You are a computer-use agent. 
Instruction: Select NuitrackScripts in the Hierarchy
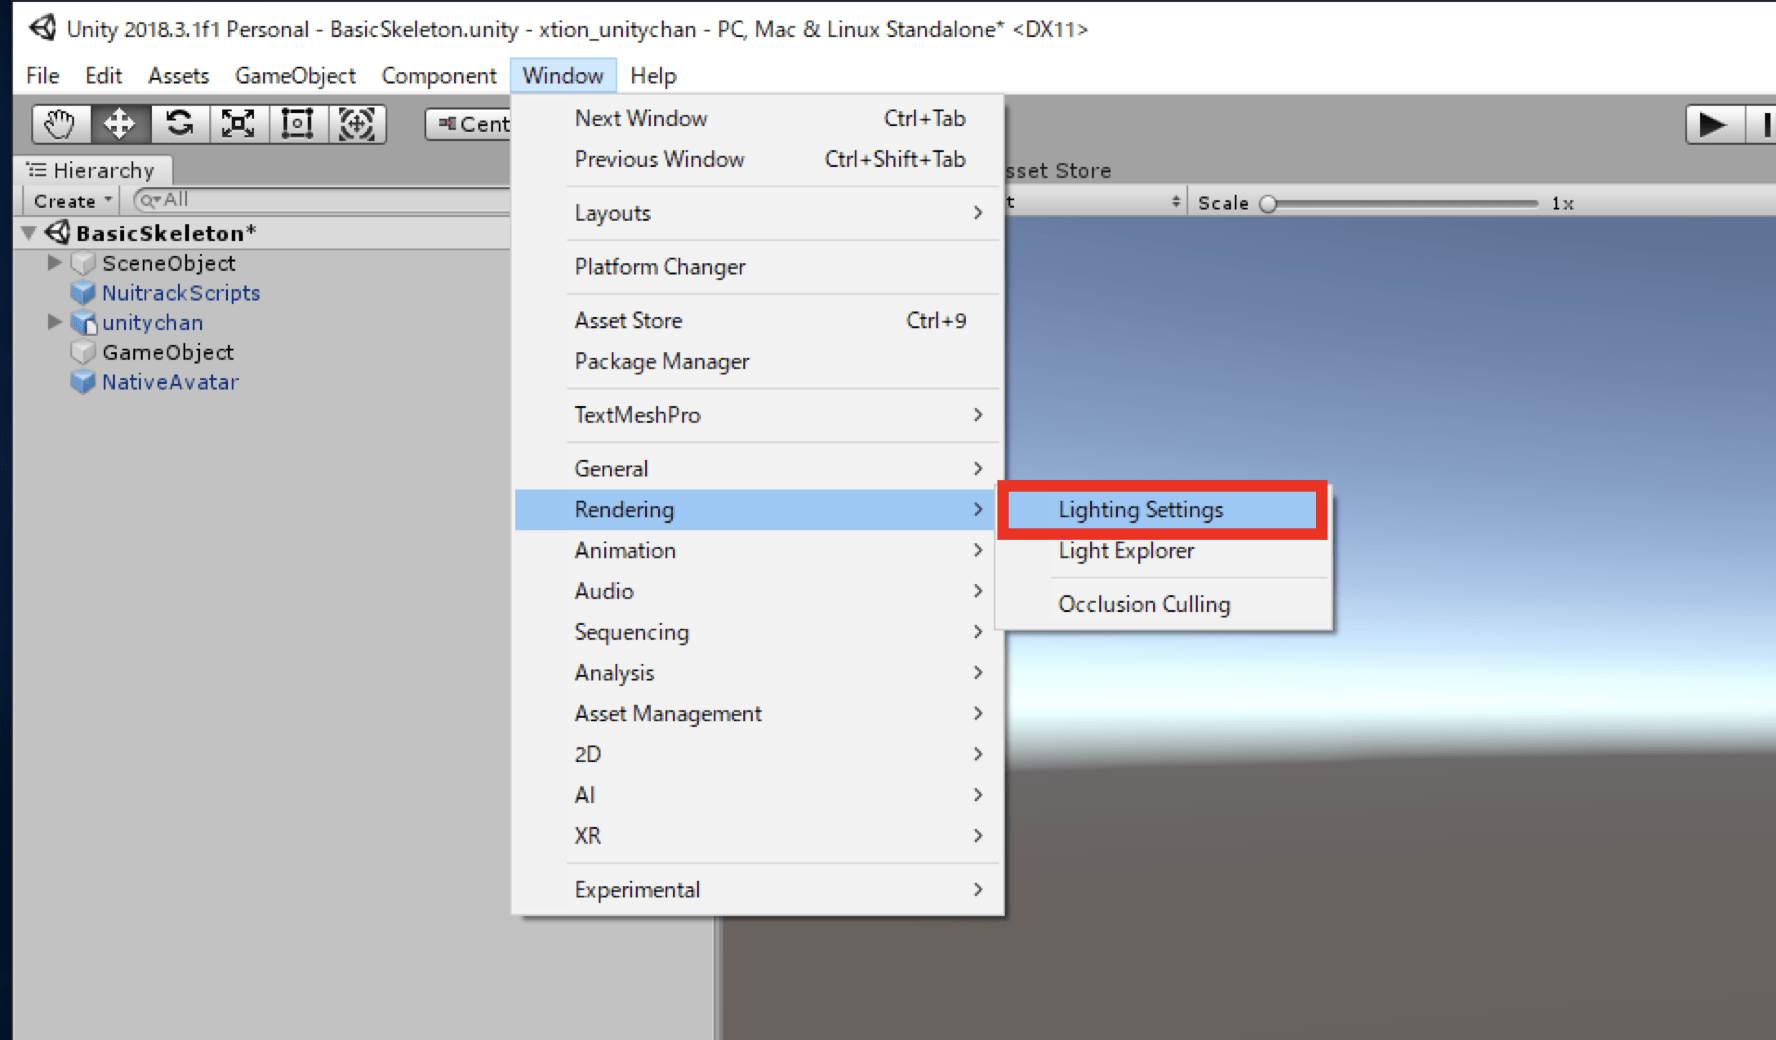click(x=181, y=293)
